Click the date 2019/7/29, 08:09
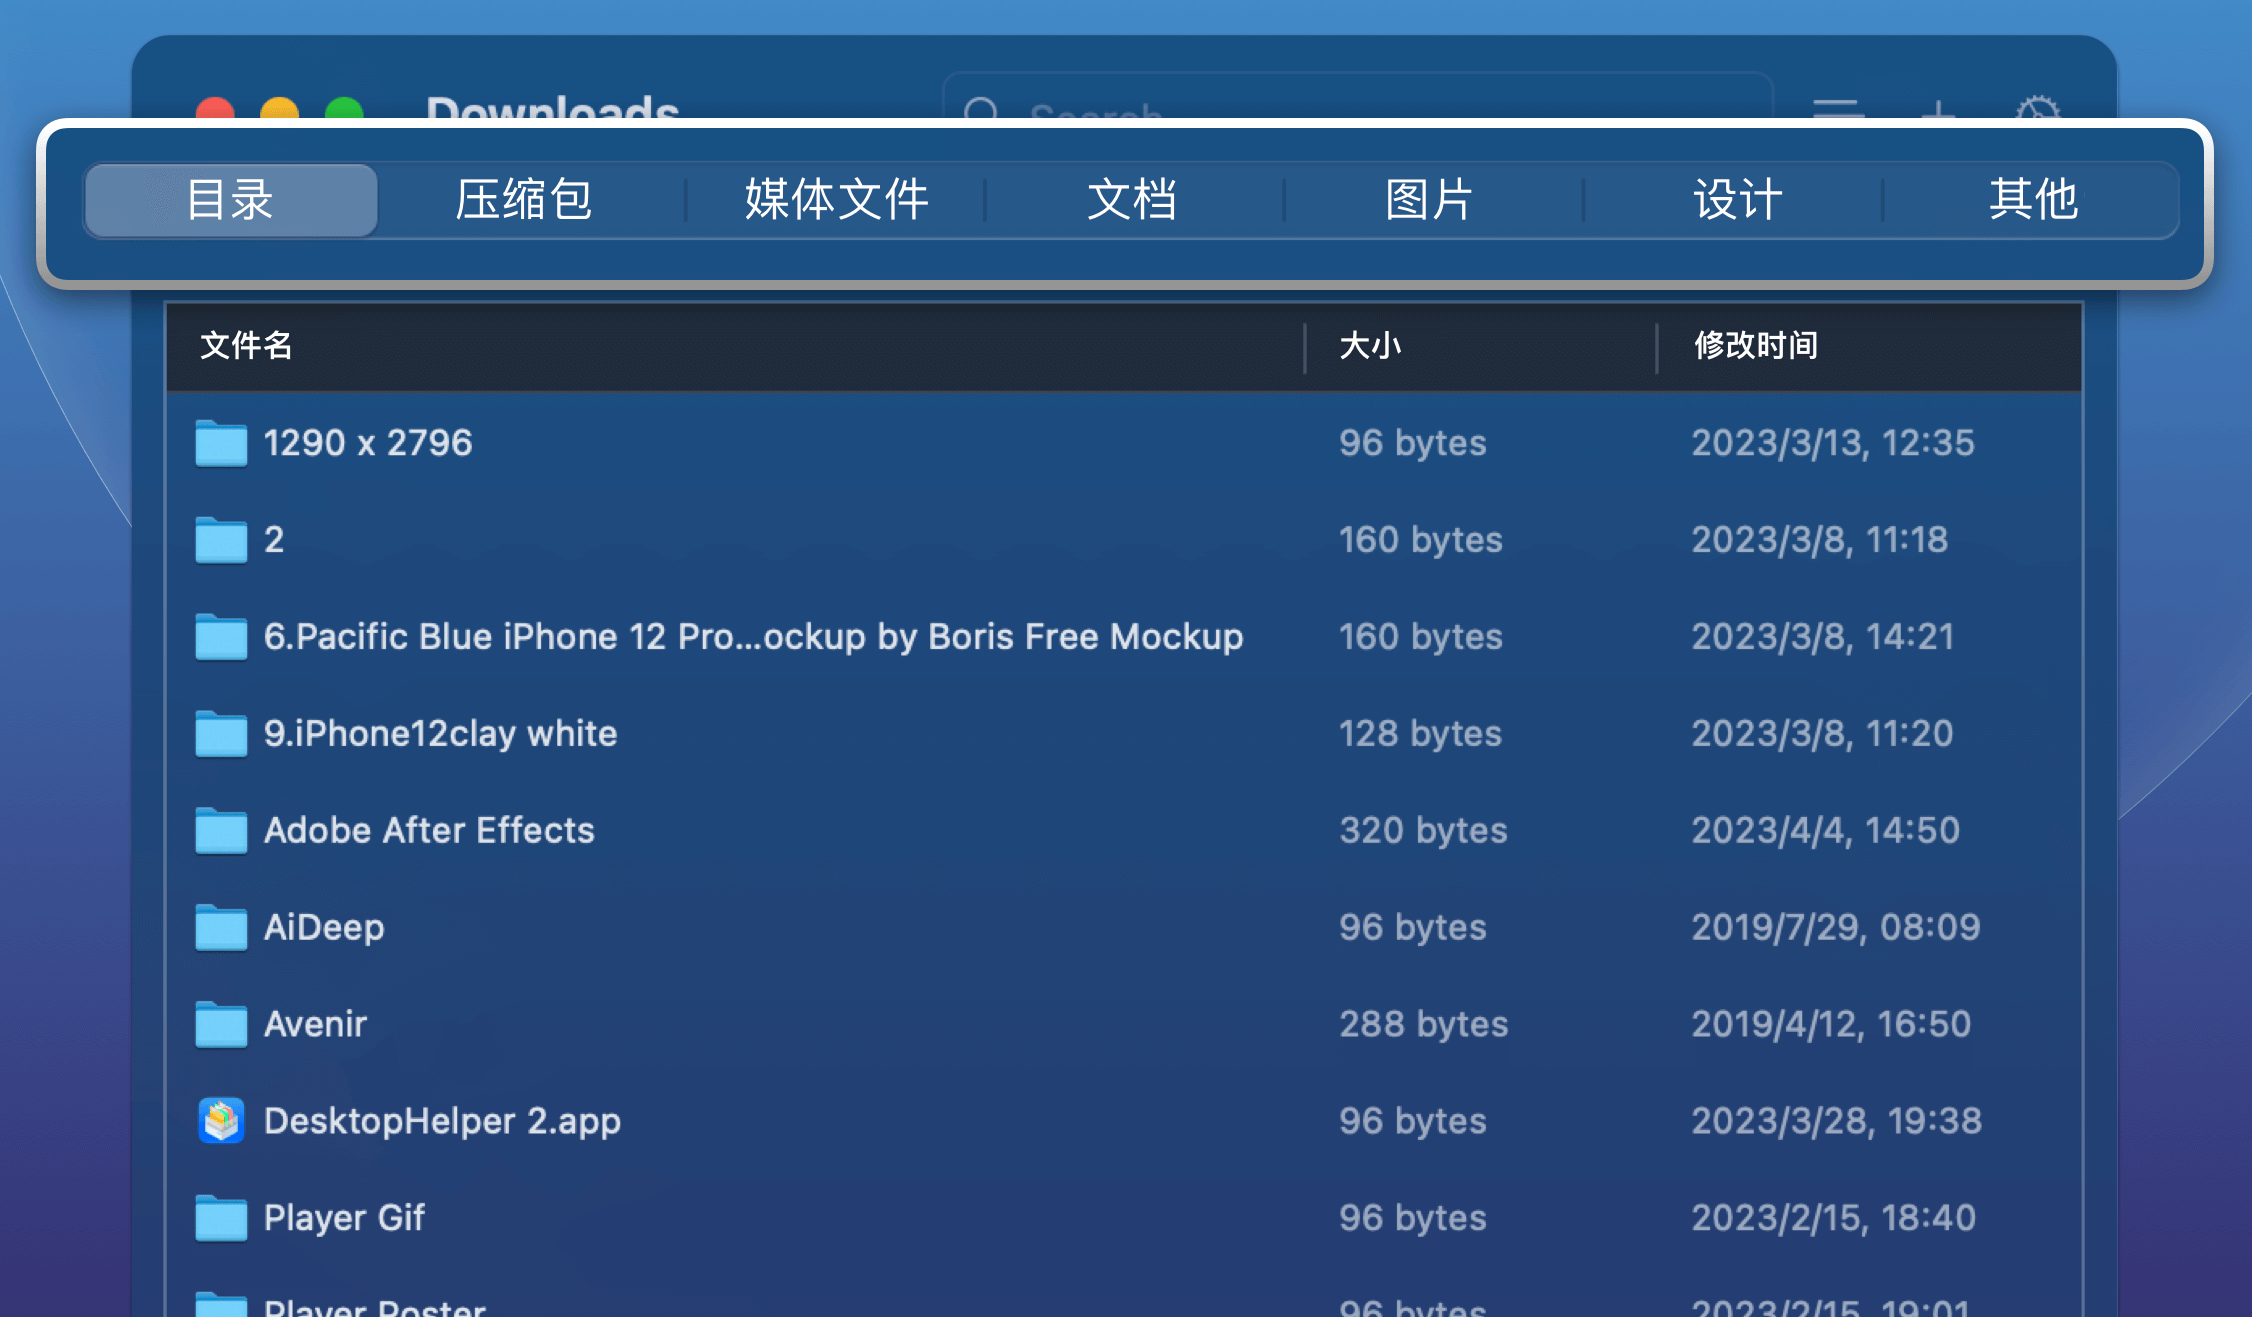The width and height of the screenshot is (2252, 1317). [1836, 927]
